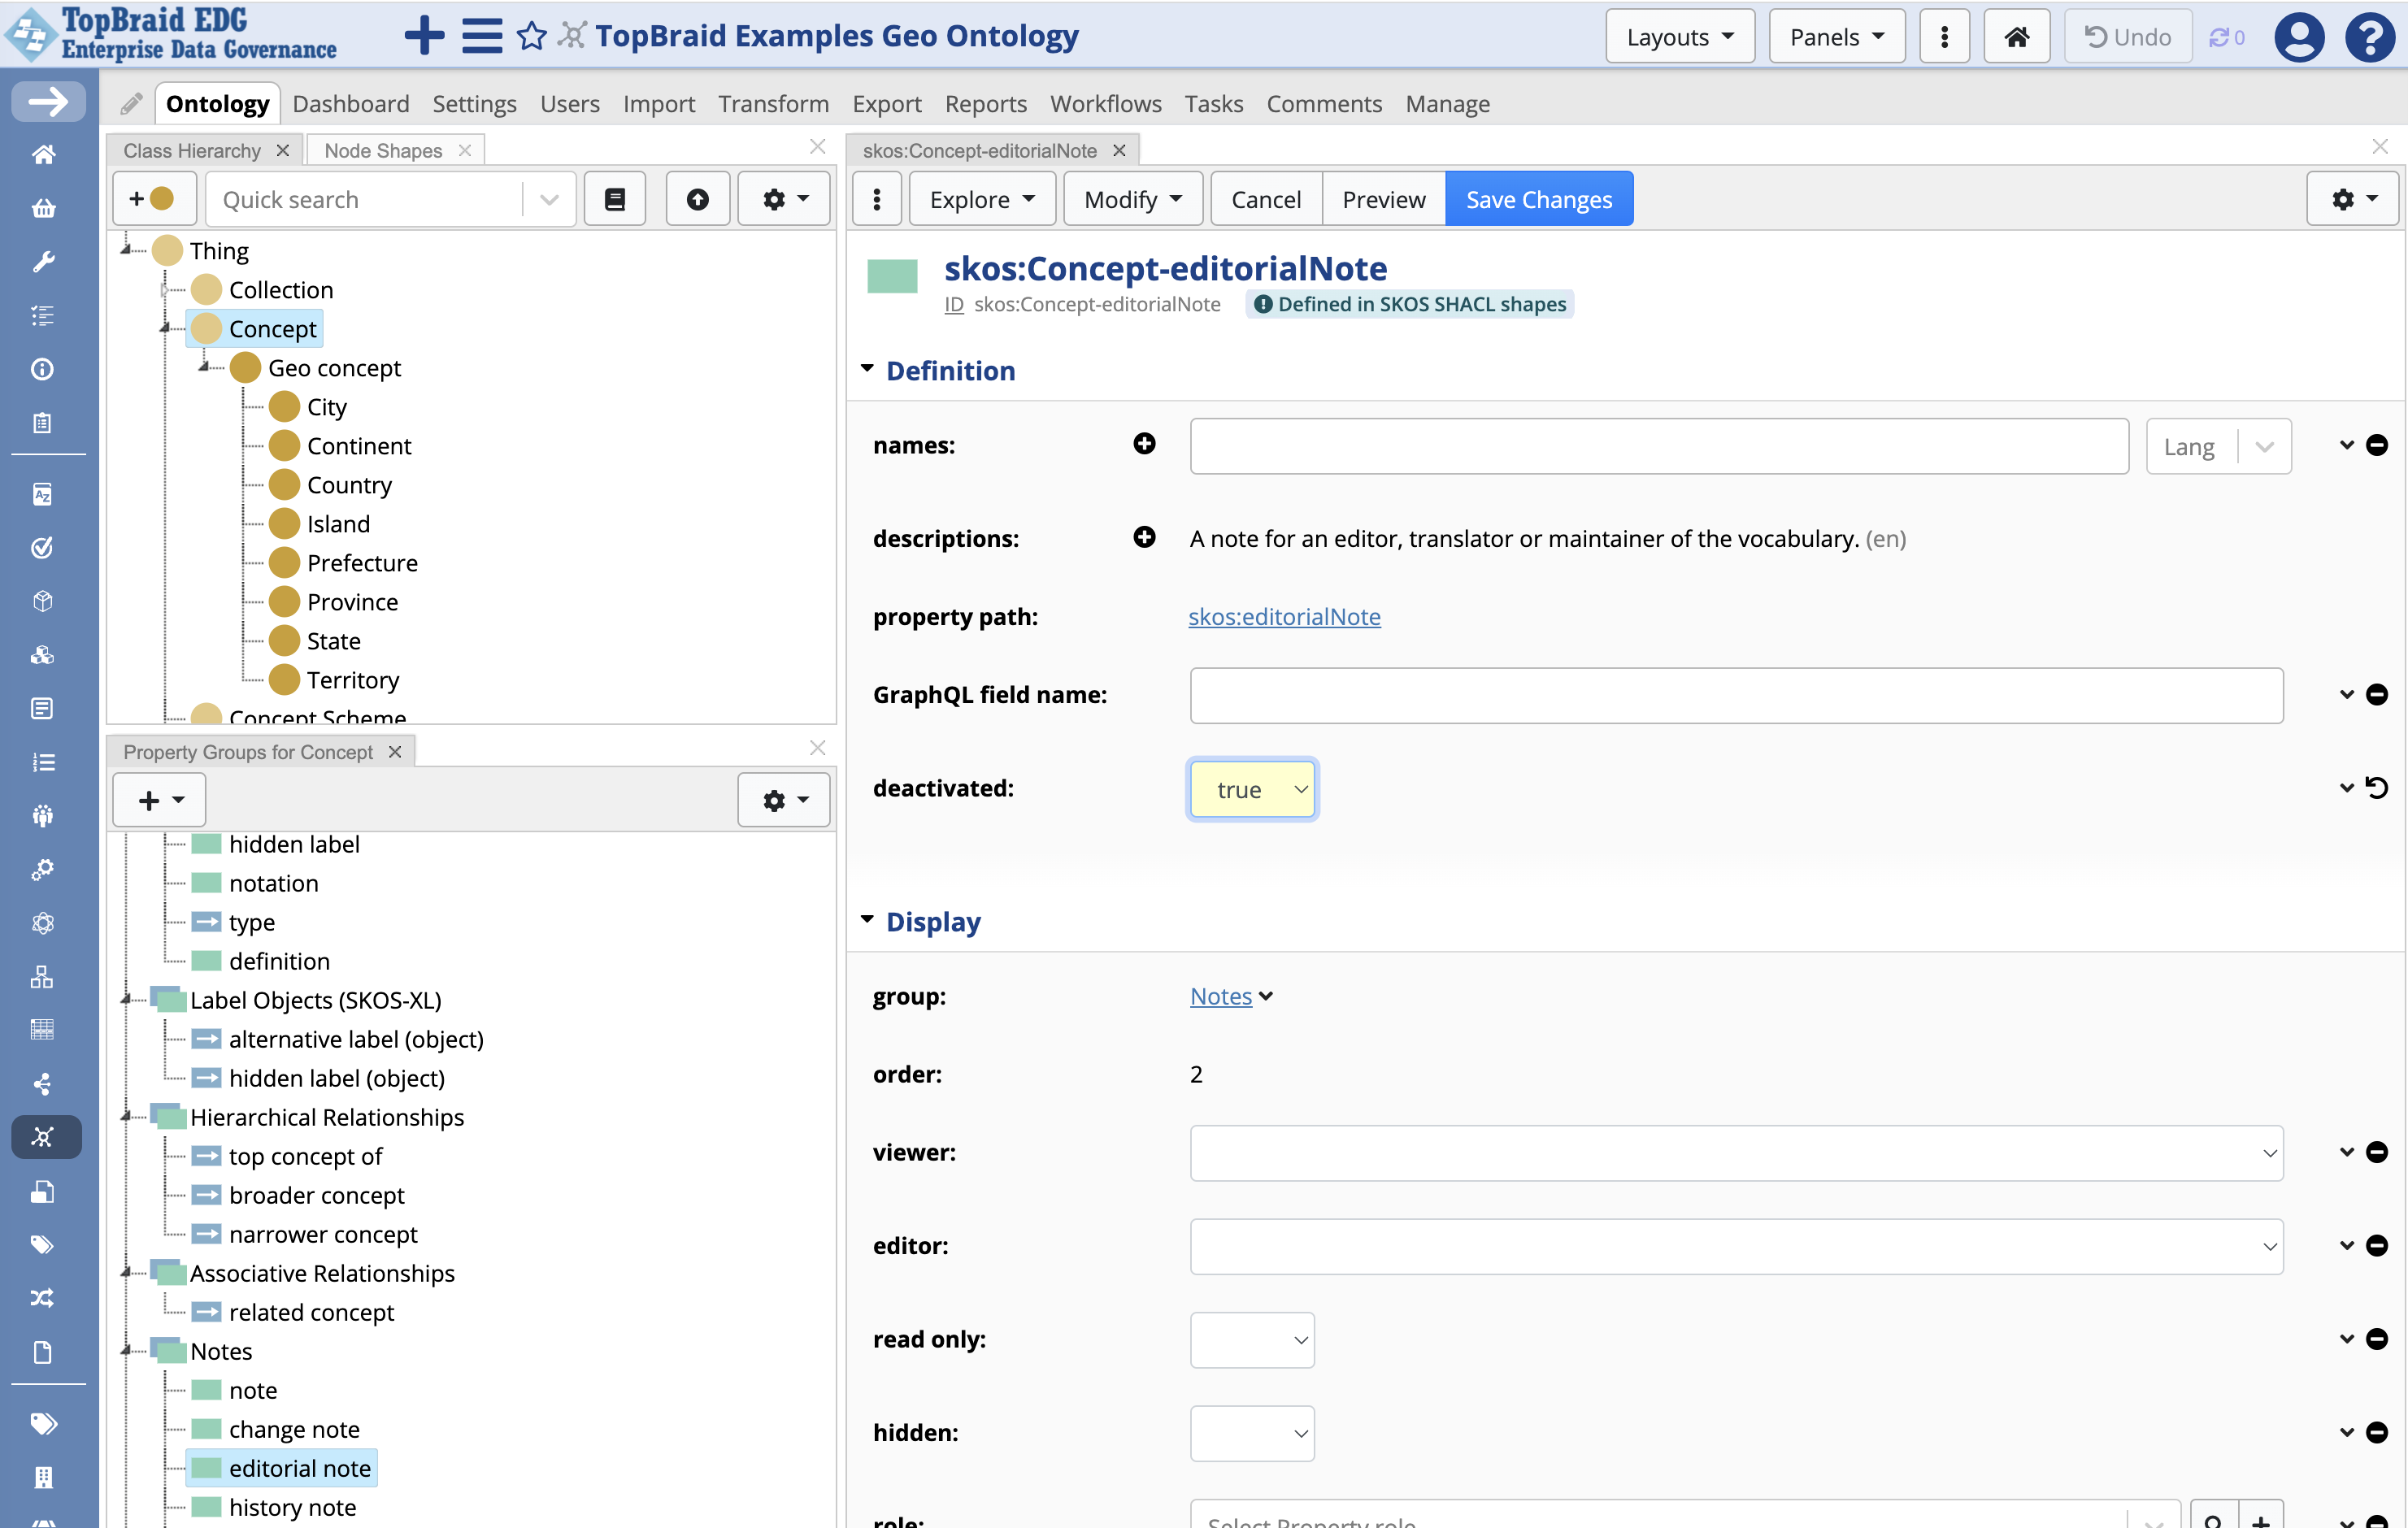The image size is (2408, 1528).
Task: Open the viewer dropdown
Action: point(1736,1153)
